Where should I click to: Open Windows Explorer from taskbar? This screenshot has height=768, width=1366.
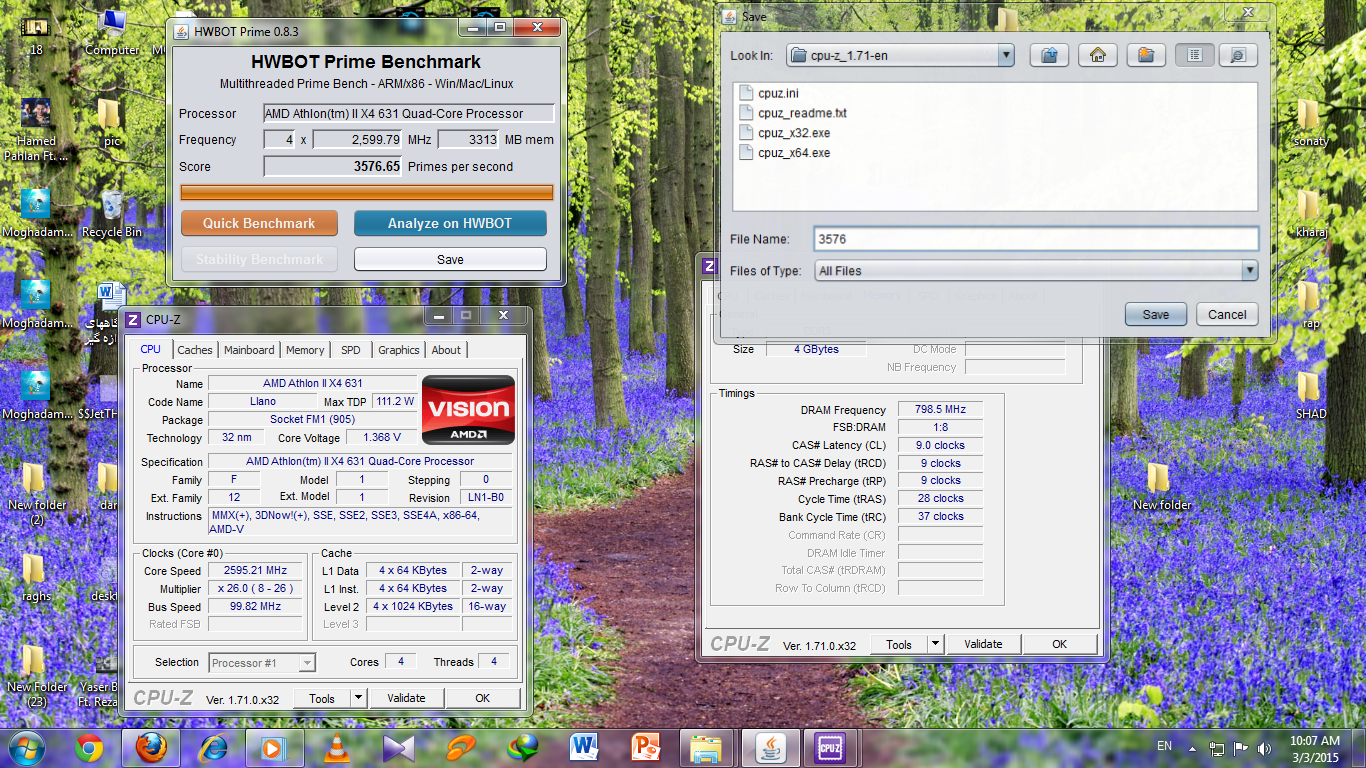708,748
